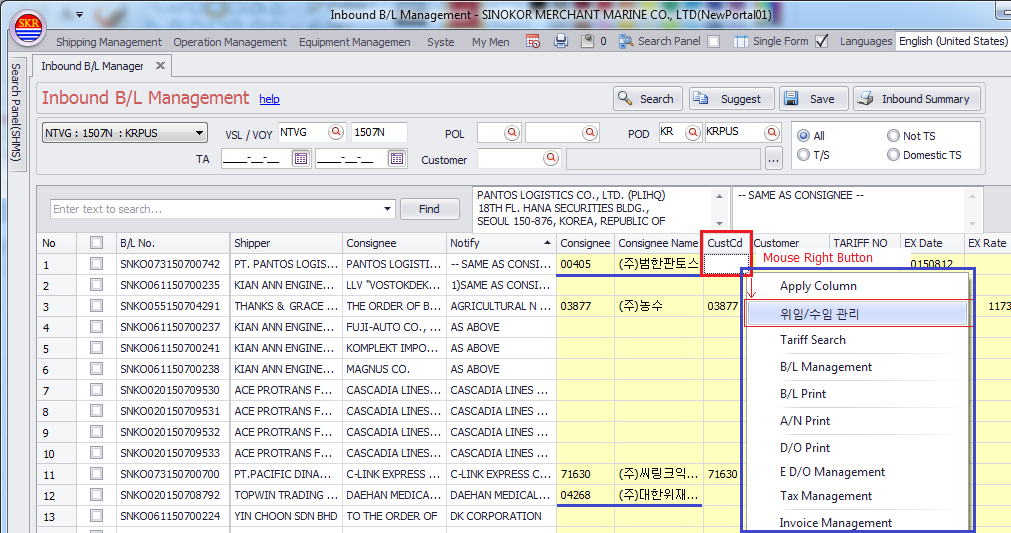Open the Shipping Management menu
This screenshot has height=533, width=1011.
click(x=108, y=42)
